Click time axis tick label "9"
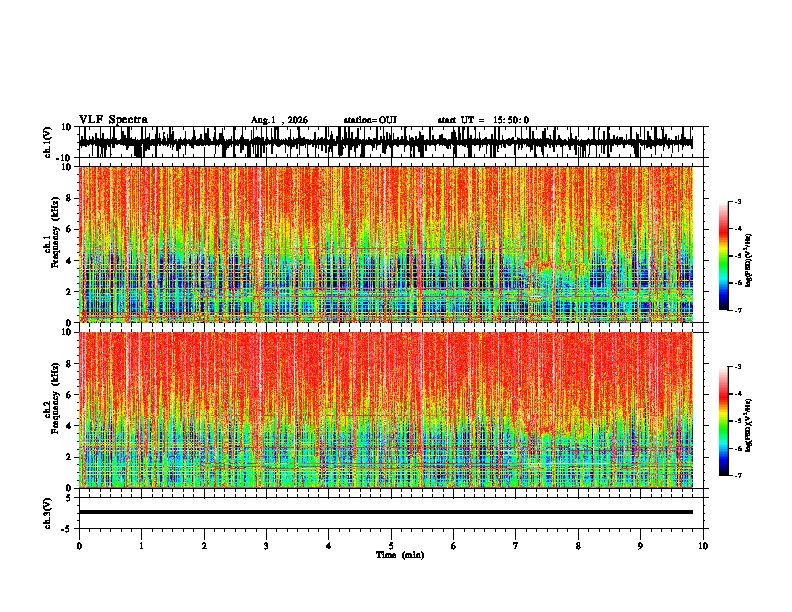Image resolution: width=792 pixels, height=612 pixels. pyautogui.click(x=640, y=546)
